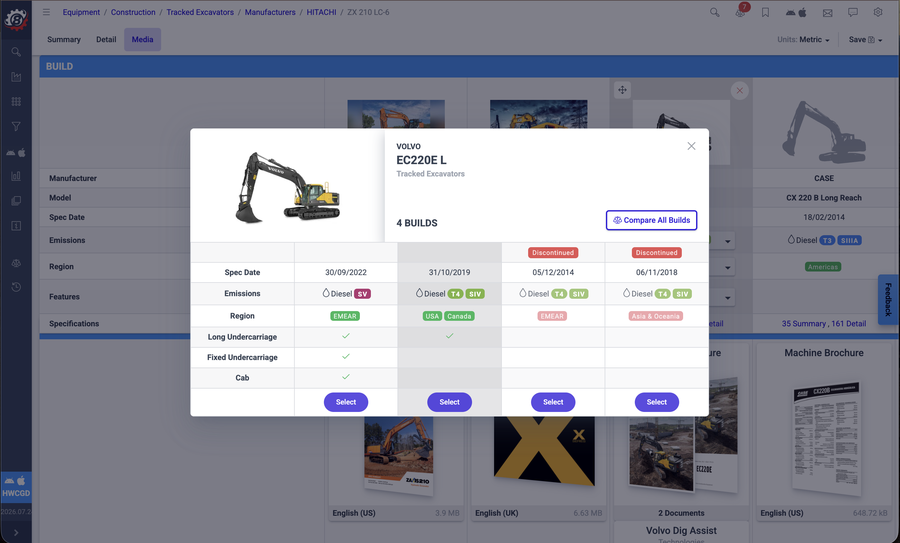Select the 30/09/2022 build

click(x=346, y=402)
